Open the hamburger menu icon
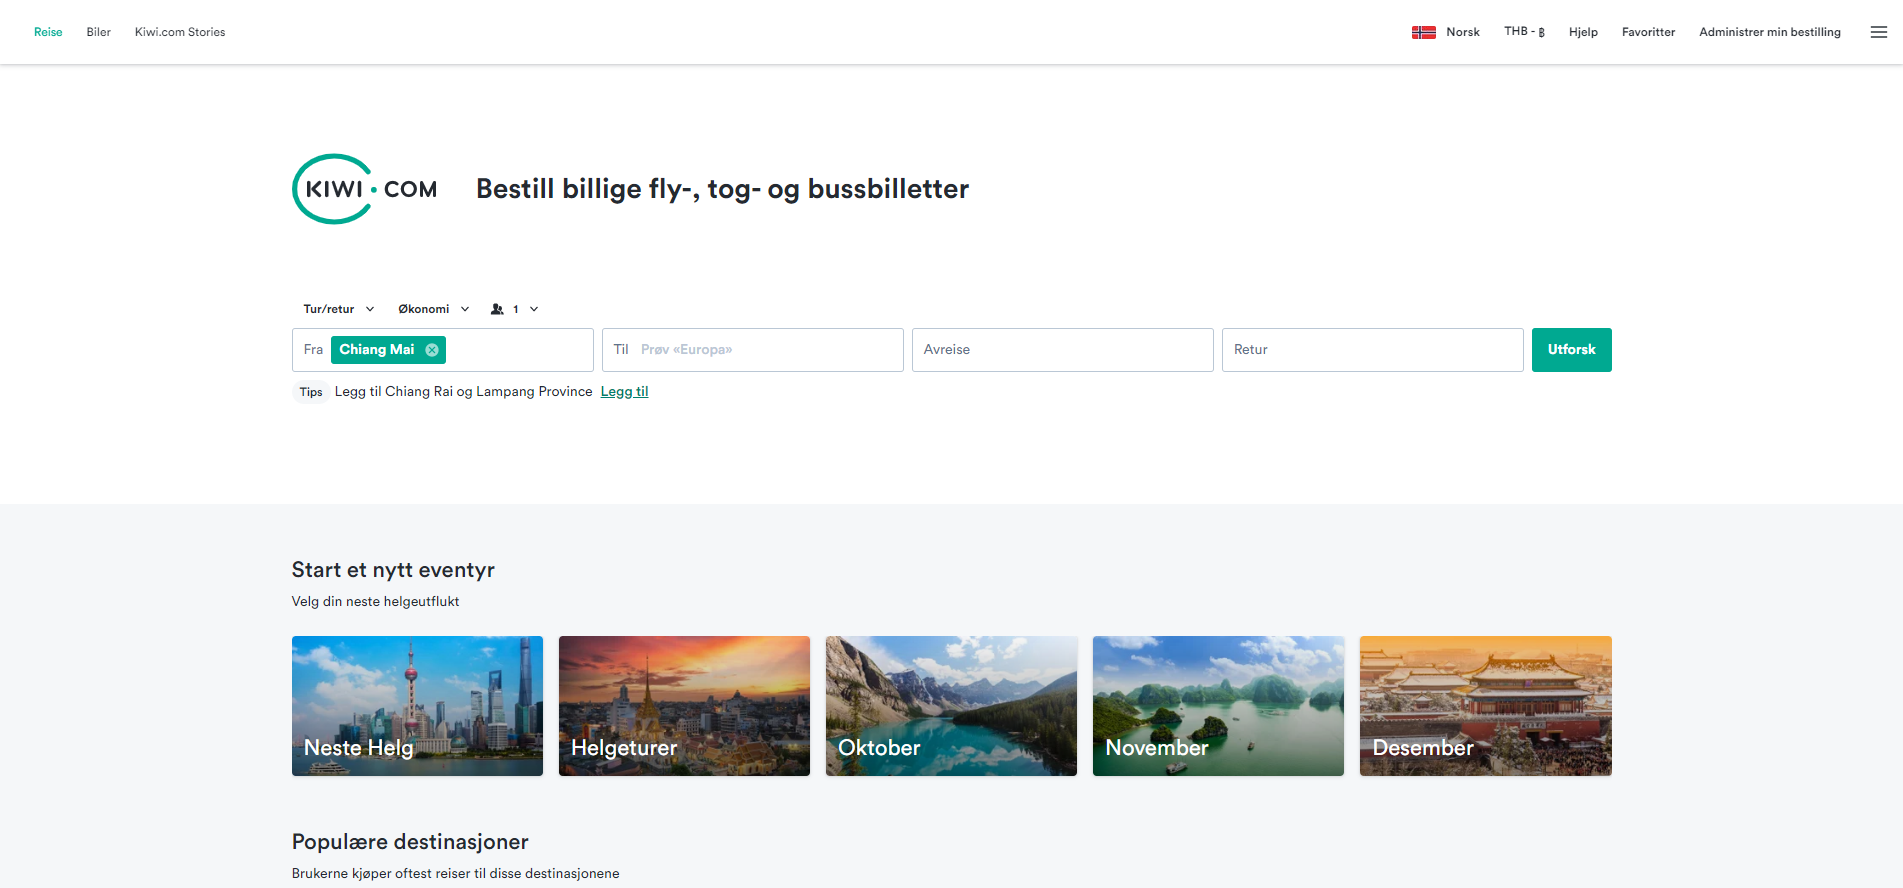This screenshot has height=888, width=1903. (x=1878, y=32)
